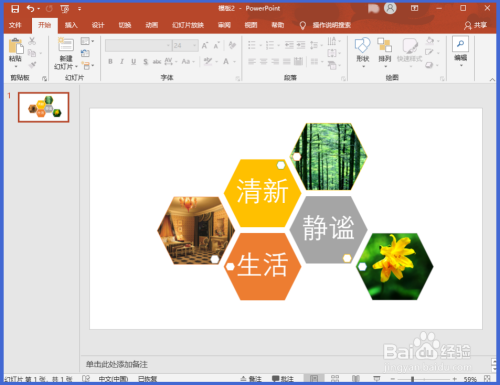The height and width of the screenshot is (385, 500).
Task: Open the 视图 (View) tab
Action: click(251, 25)
